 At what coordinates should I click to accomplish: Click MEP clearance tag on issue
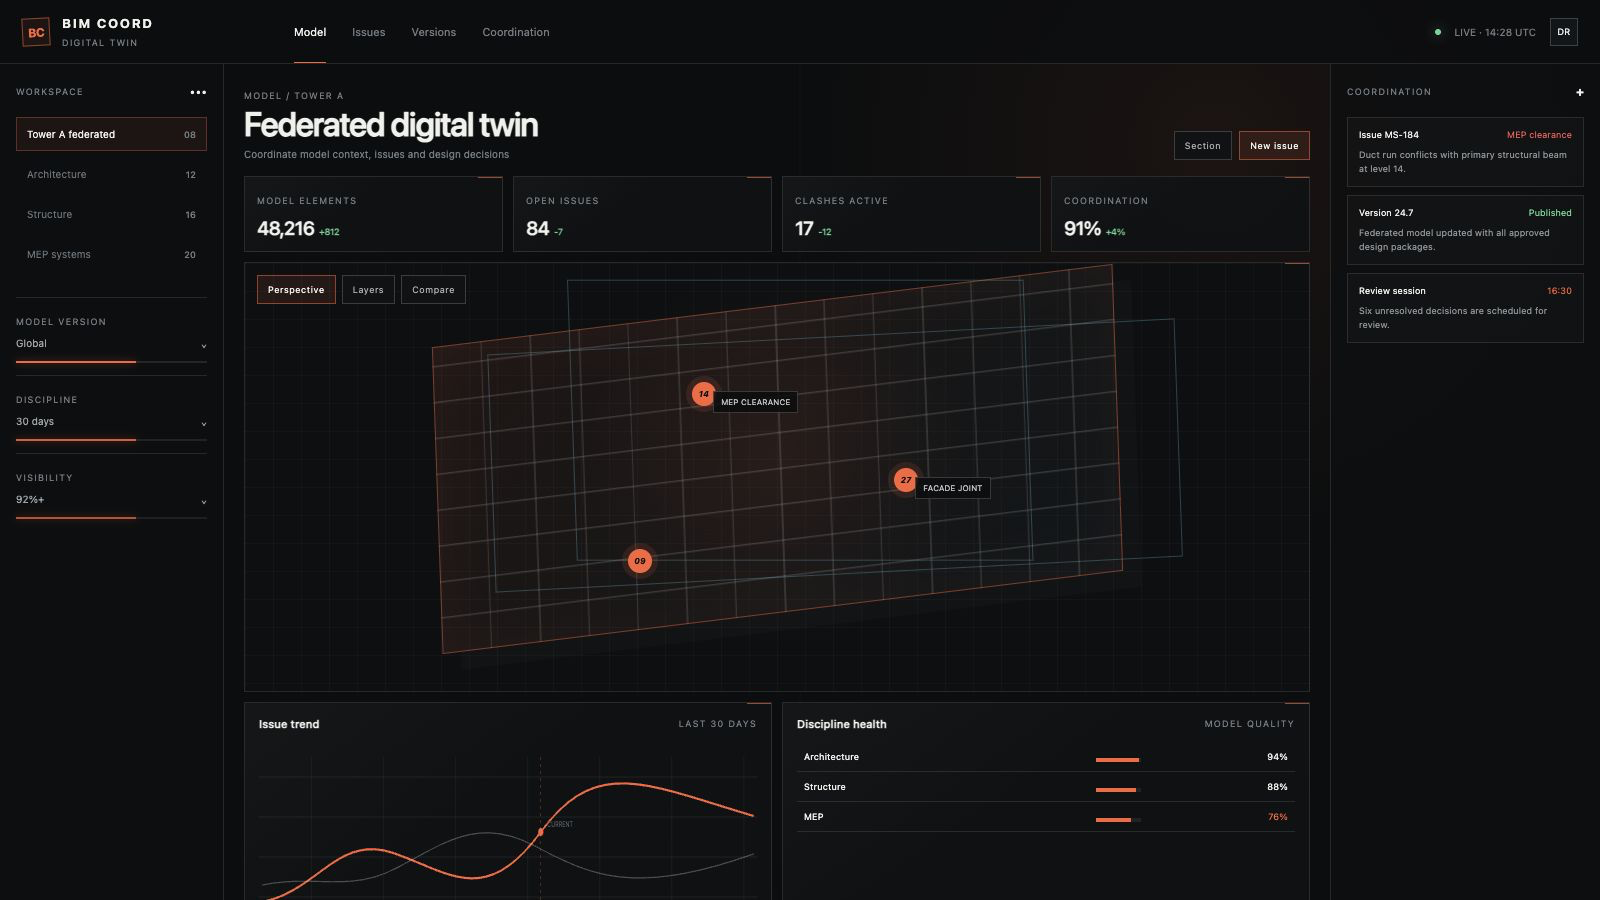pos(1539,135)
